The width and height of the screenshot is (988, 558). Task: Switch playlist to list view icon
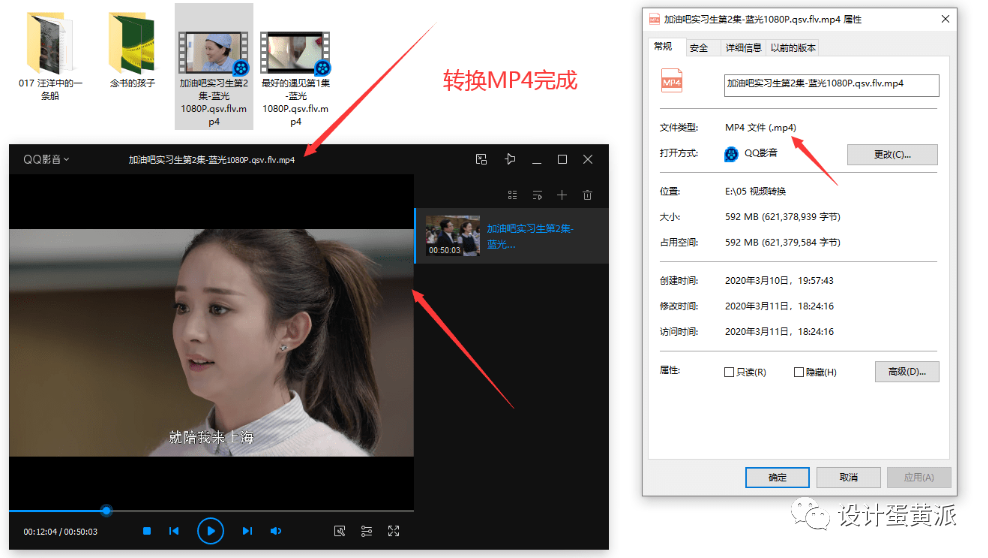click(x=512, y=195)
